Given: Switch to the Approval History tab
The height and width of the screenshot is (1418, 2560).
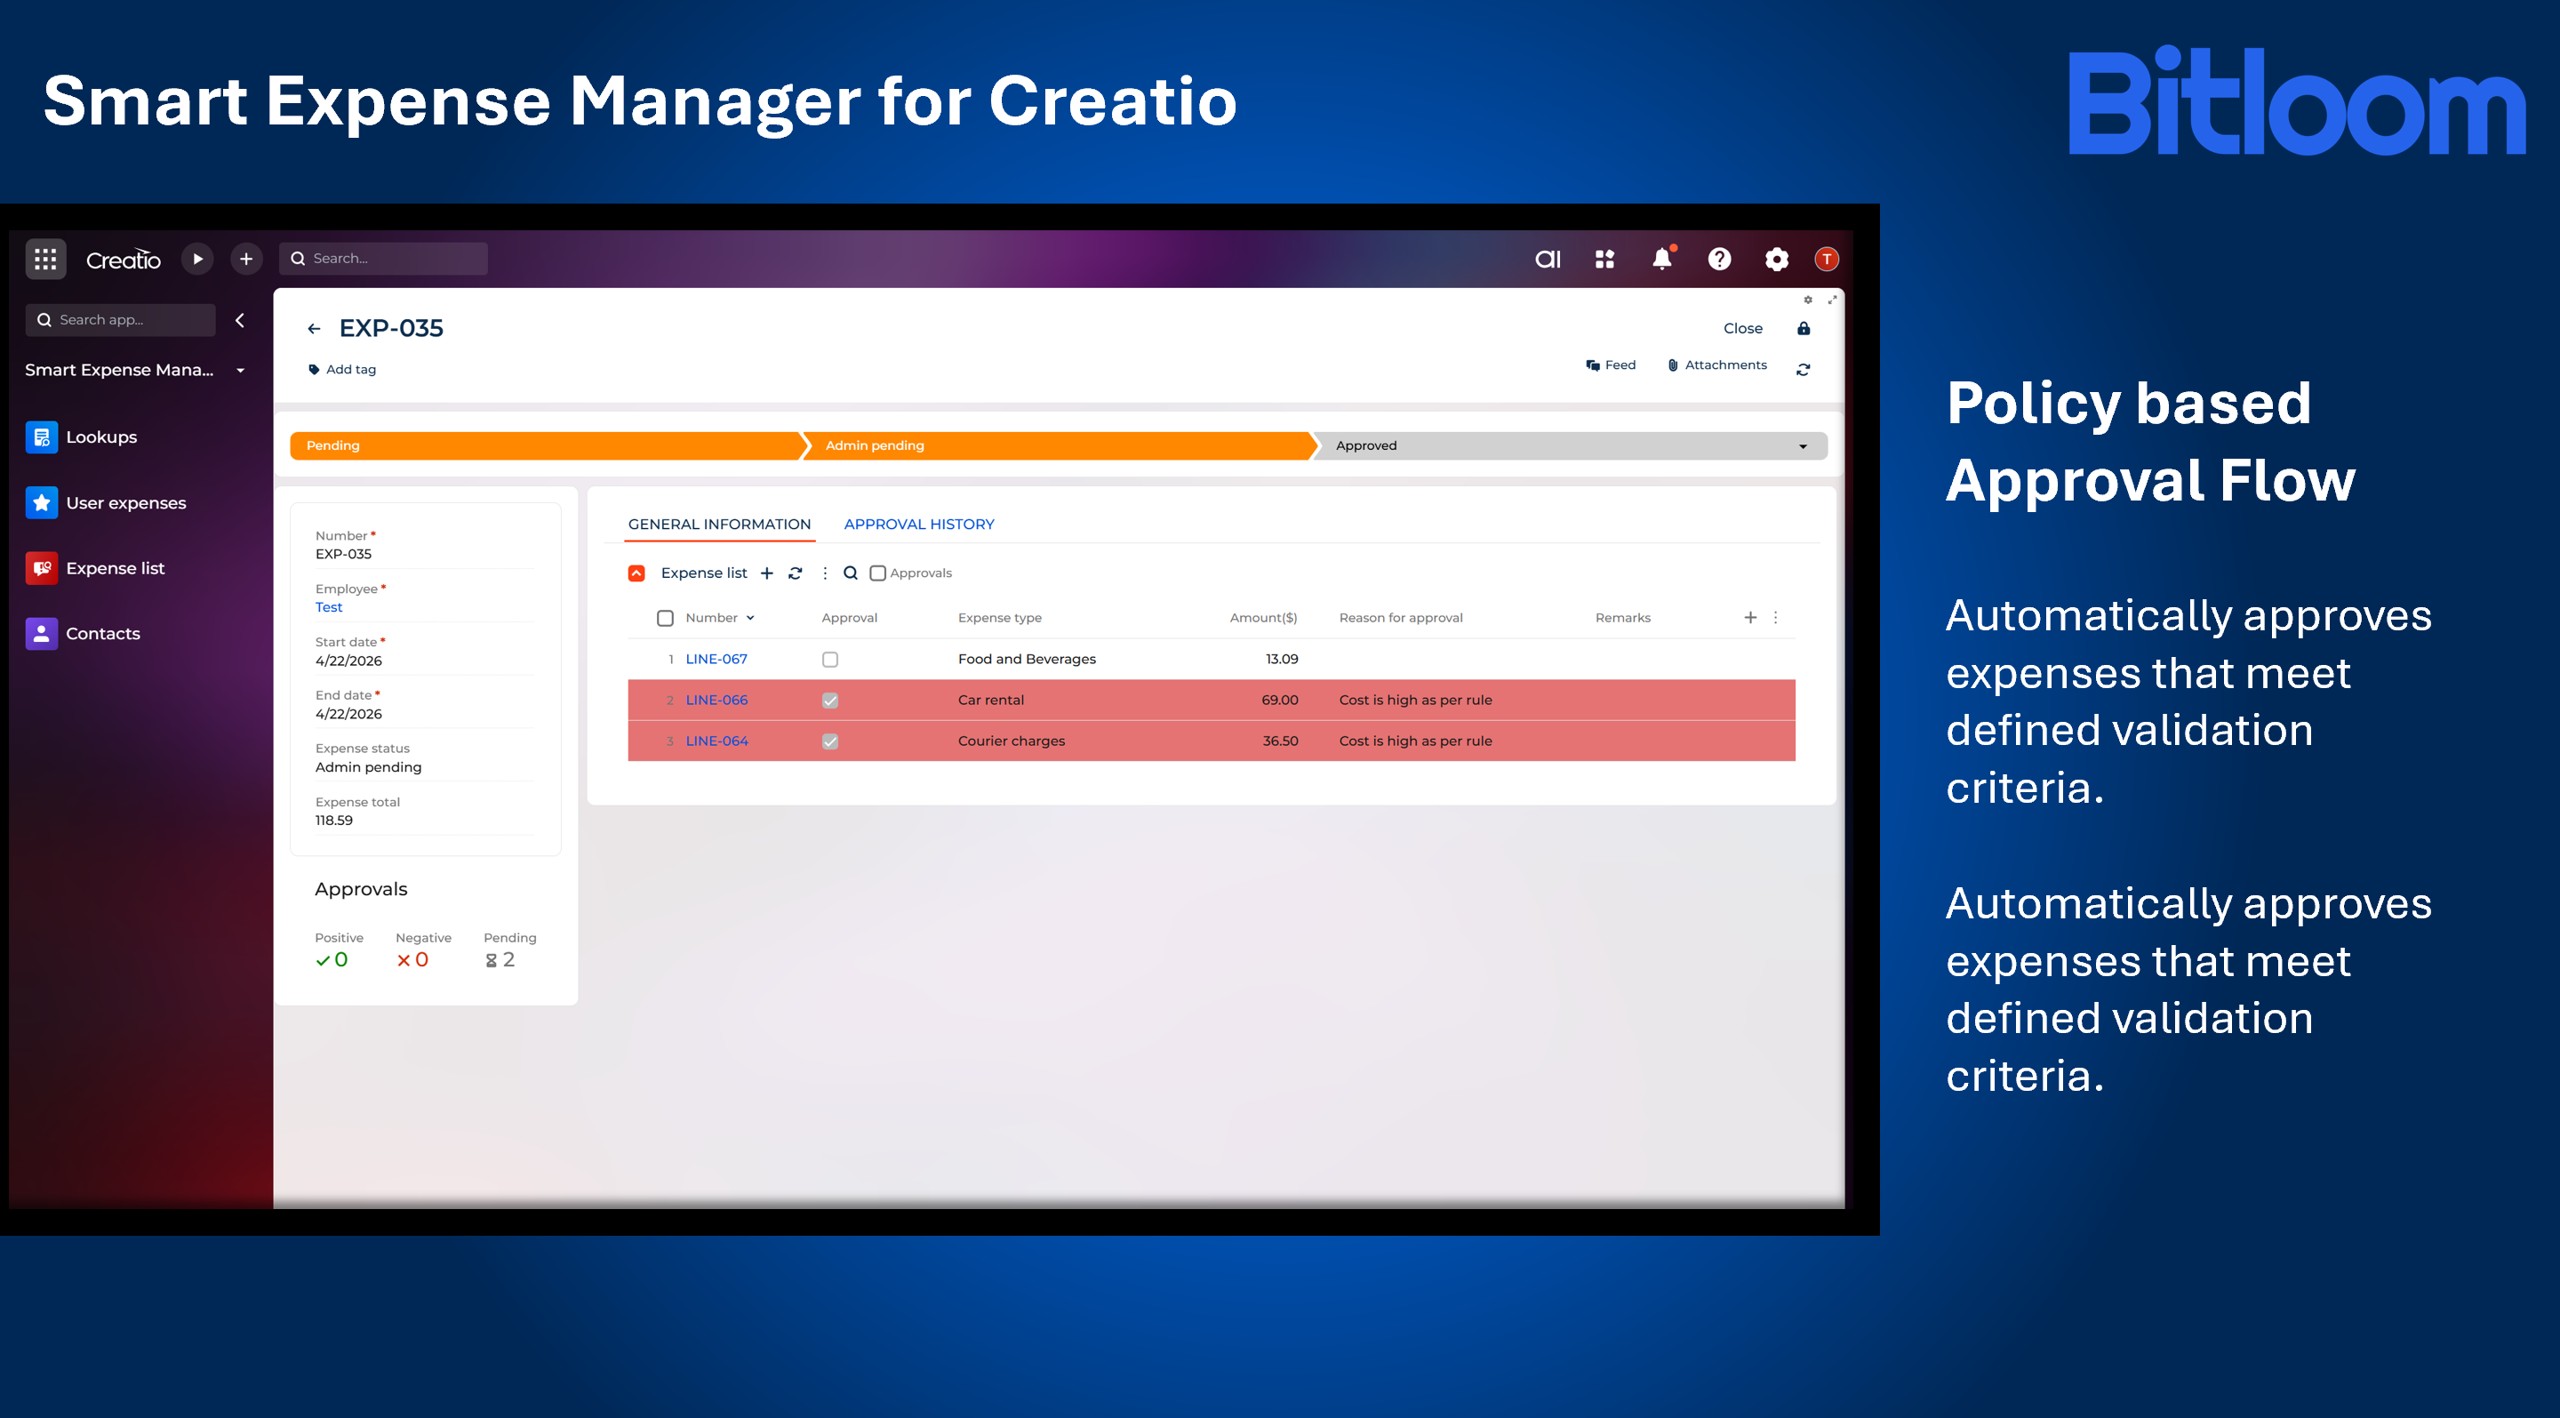Looking at the screenshot, I should pyautogui.click(x=918, y=524).
